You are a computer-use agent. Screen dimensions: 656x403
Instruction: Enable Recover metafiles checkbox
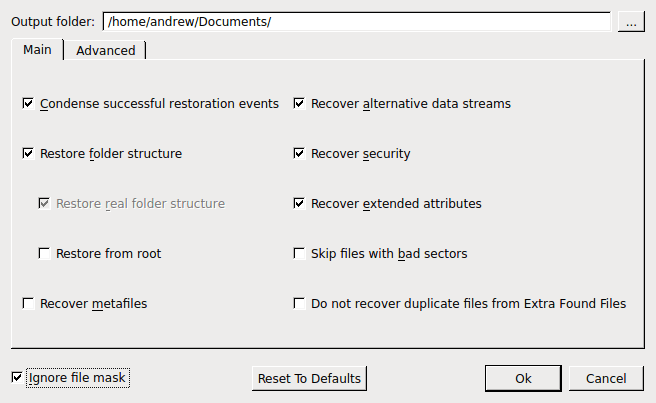[x=28, y=303]
